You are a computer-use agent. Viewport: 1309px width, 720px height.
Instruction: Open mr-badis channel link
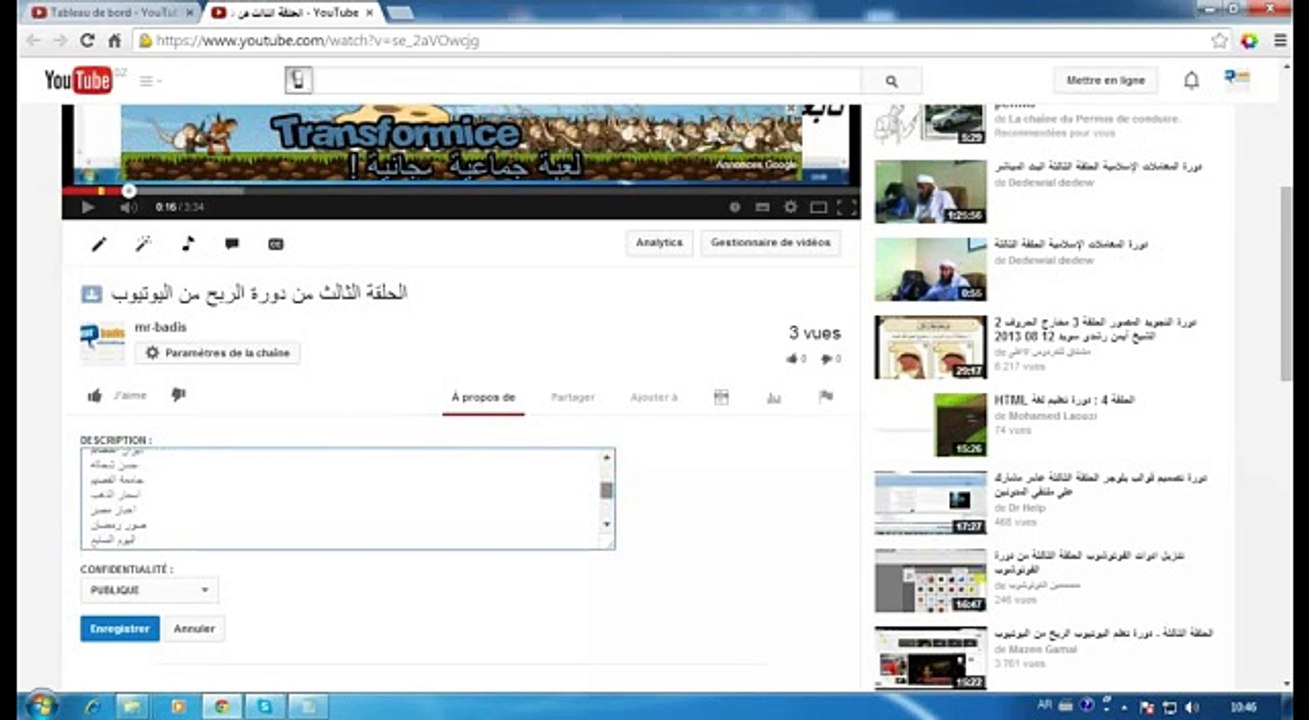[160, 327]
